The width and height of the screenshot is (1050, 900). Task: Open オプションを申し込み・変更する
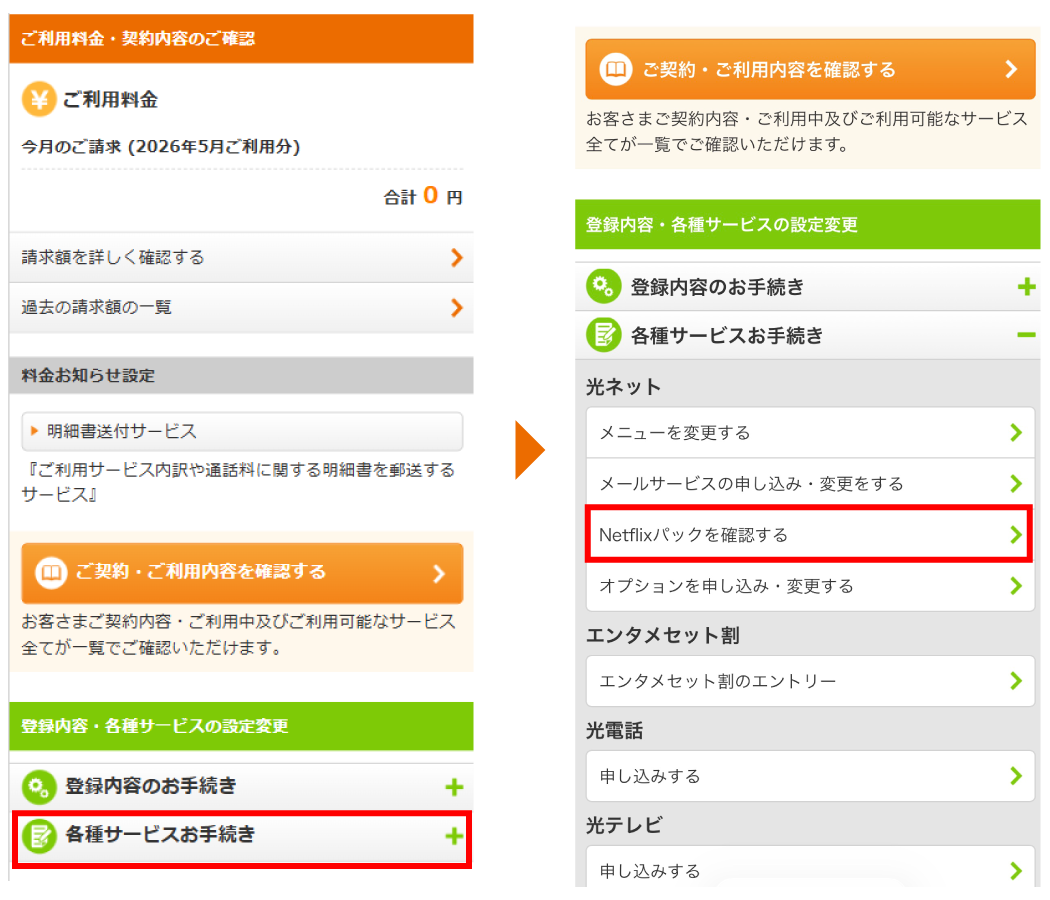(810, 586)
